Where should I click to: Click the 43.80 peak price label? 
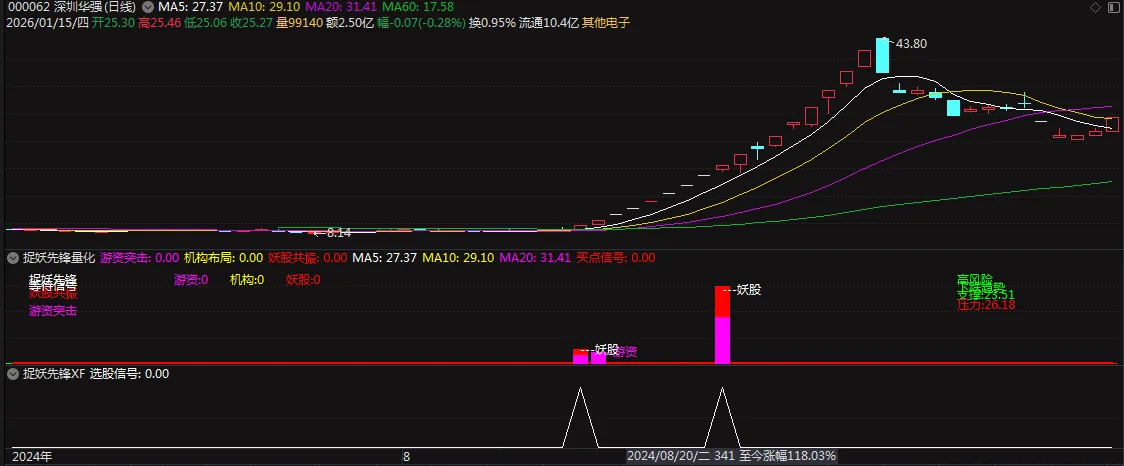coord(911,44)
